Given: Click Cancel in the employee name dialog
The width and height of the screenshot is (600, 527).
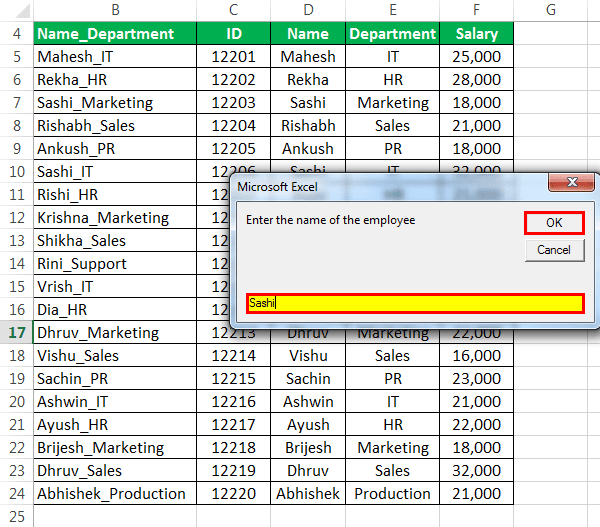Looking at the screenshot, I should point(554,250).
